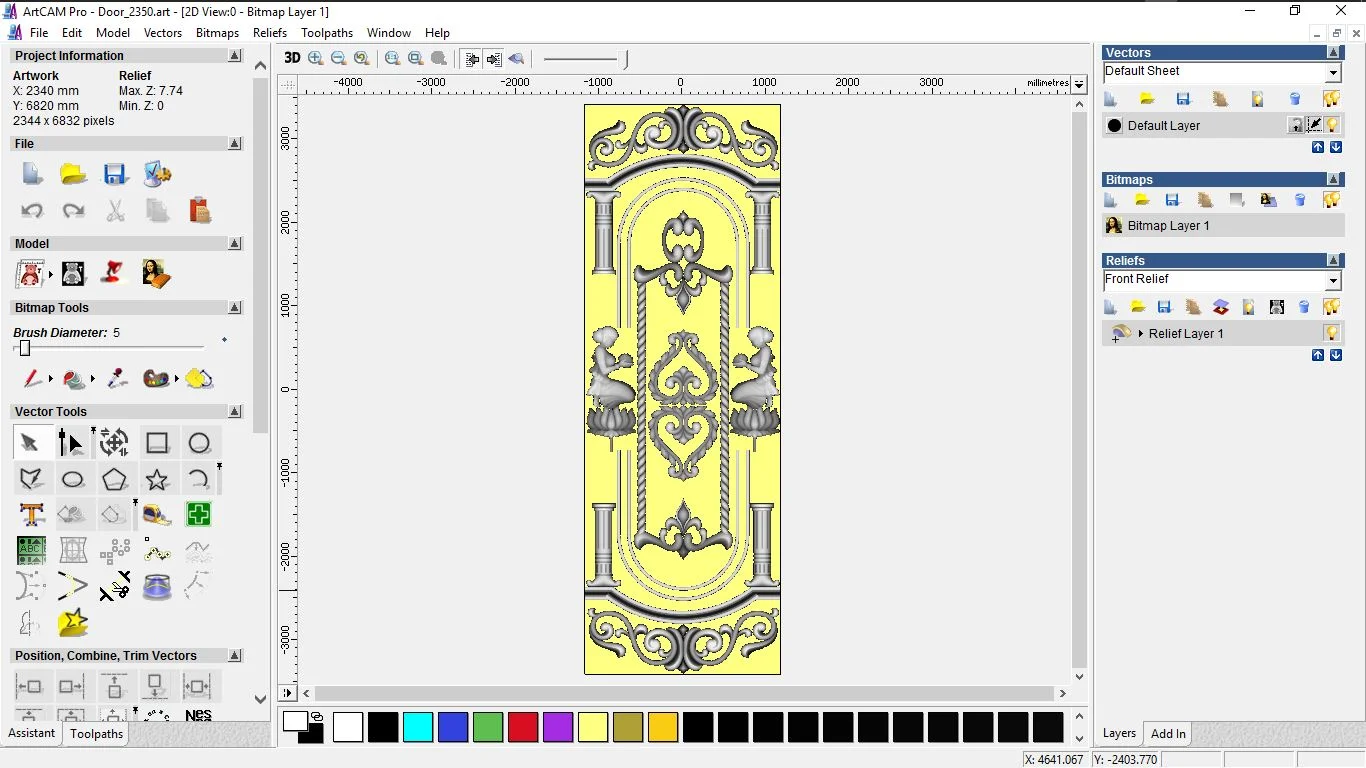This screenshot has height=768, width=1366.
Task: Open the Front Relief dropdown
Action: pyautogui.click(x=1333, y=281)
